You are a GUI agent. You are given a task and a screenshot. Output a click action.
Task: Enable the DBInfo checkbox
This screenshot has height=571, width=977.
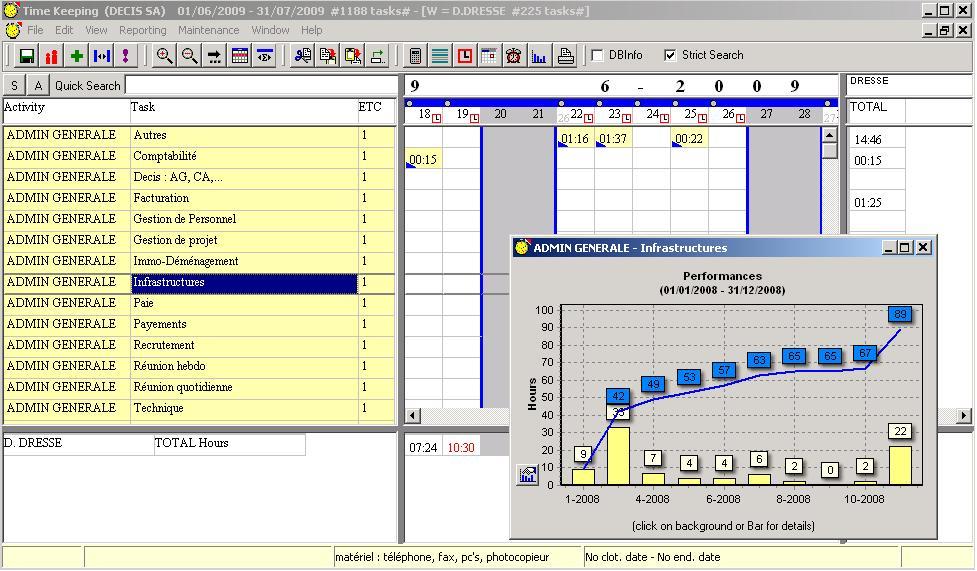[598, 56]
